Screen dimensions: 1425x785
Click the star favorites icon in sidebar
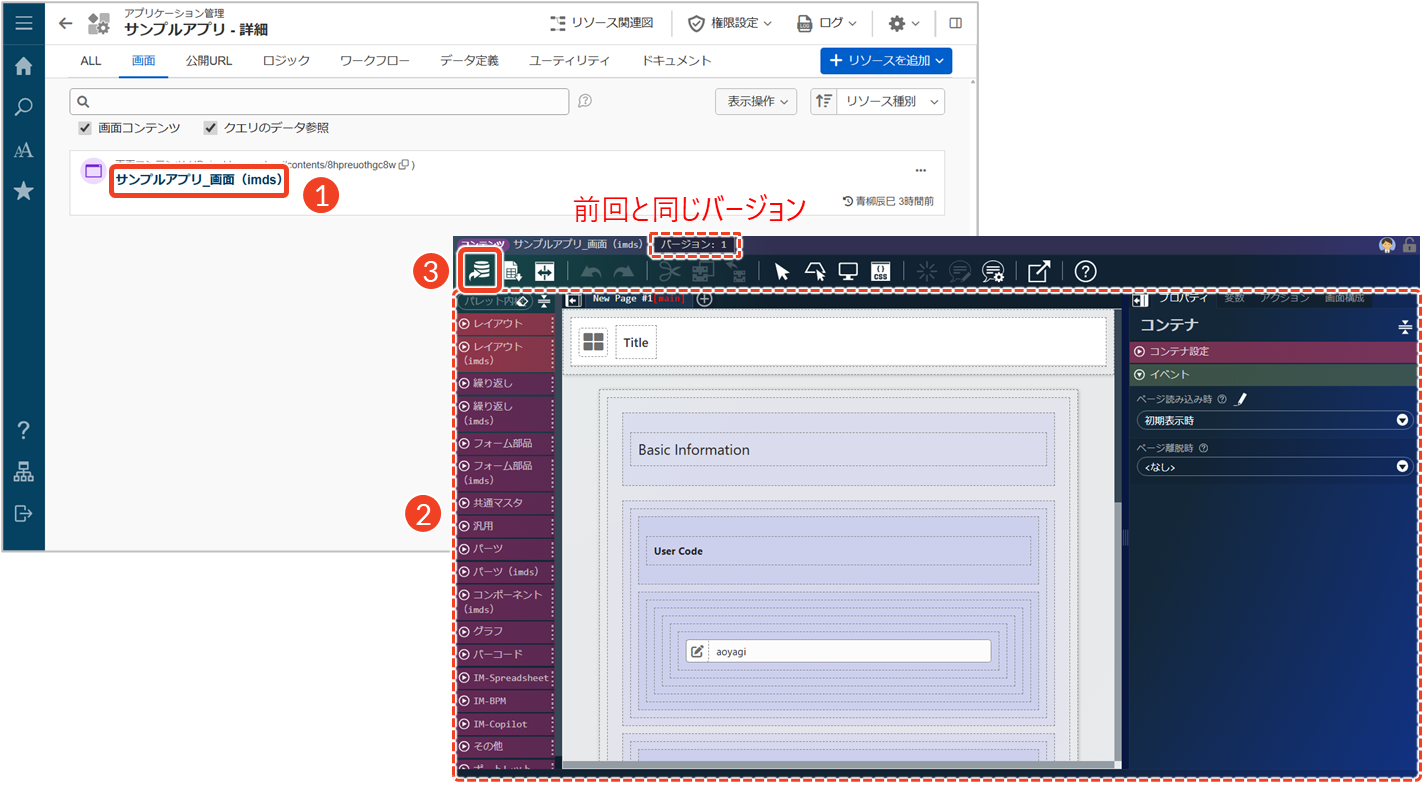(x=23, y=191)
